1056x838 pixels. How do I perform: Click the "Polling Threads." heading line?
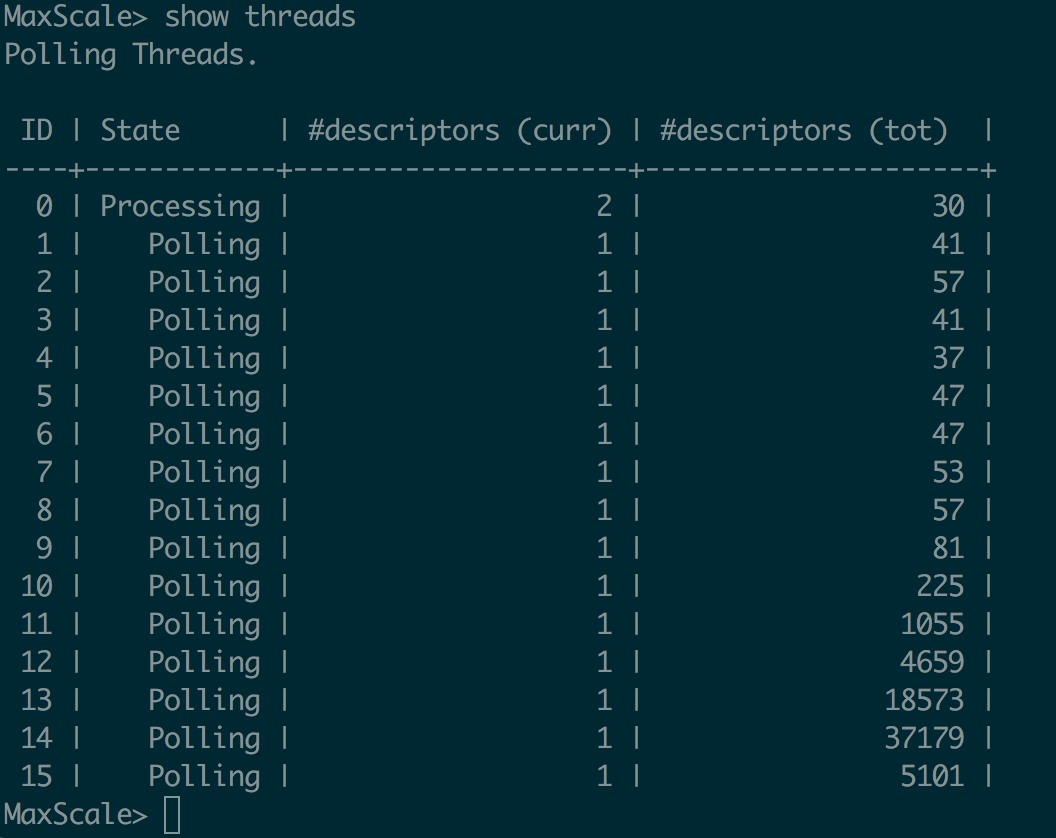pos(131,54)
